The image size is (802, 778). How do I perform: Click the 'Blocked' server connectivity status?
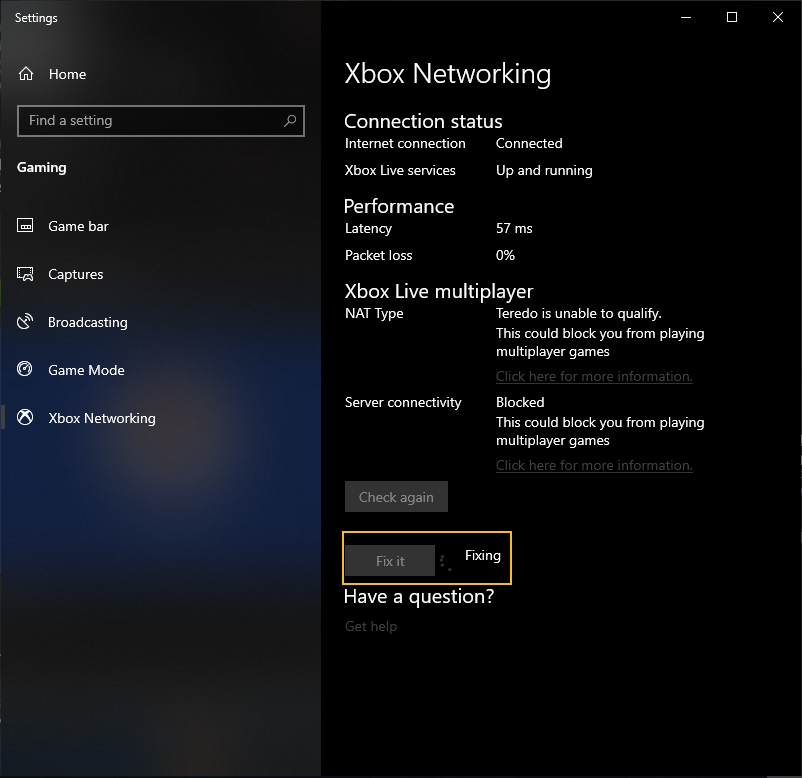pos(520,402)
